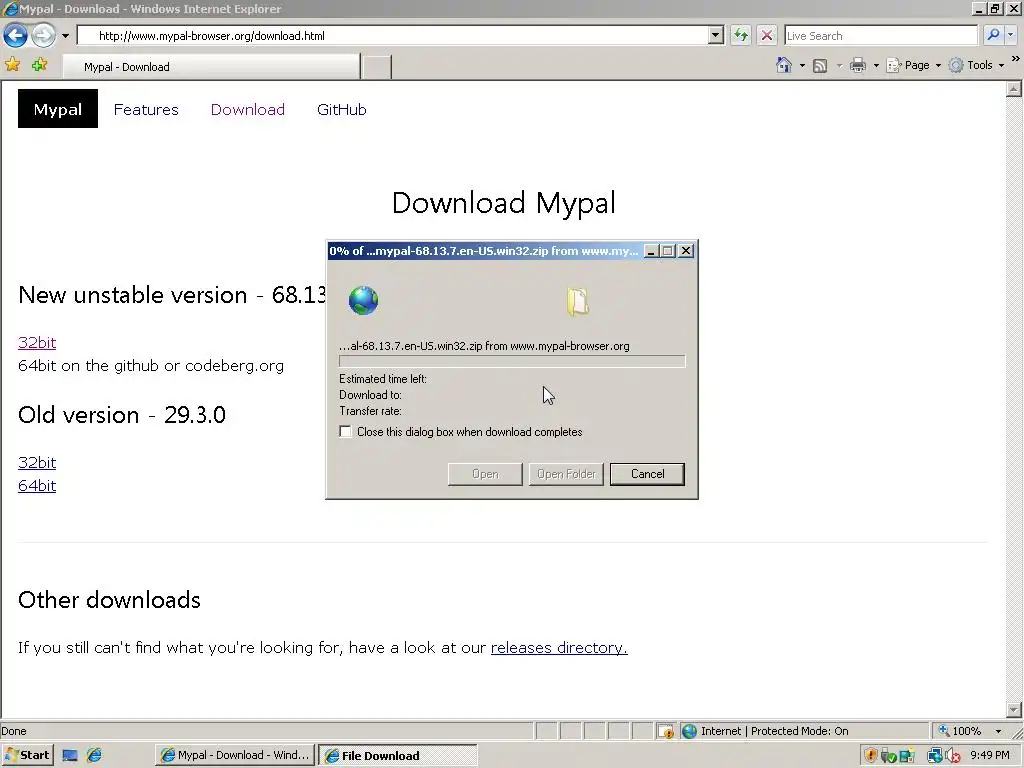
Task: Open a new blank tab
Action: [x=377, y=67]
